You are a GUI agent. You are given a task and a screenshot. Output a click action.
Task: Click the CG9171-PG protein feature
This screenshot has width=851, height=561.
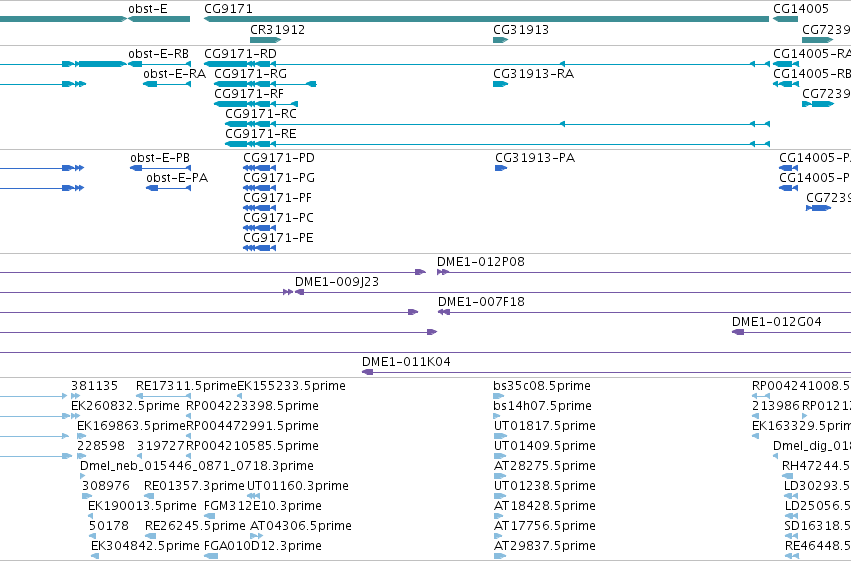point(259,188)
